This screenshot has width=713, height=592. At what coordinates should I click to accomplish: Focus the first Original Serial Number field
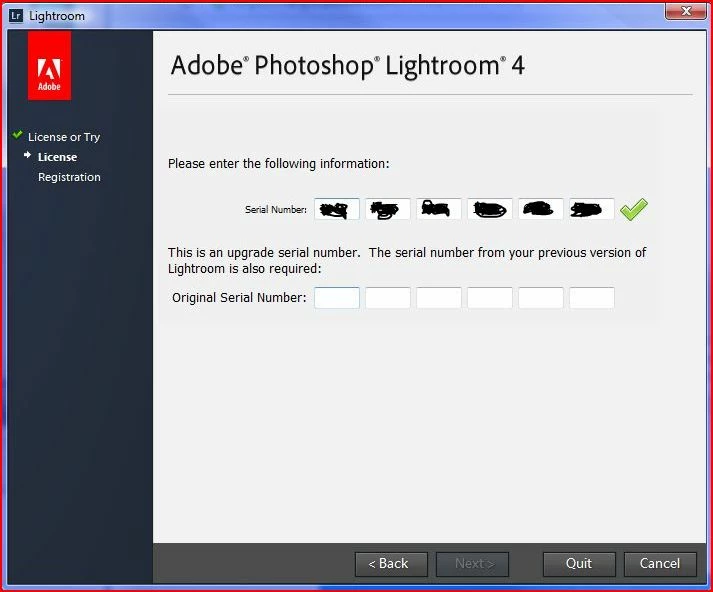(x=337, y=298)
